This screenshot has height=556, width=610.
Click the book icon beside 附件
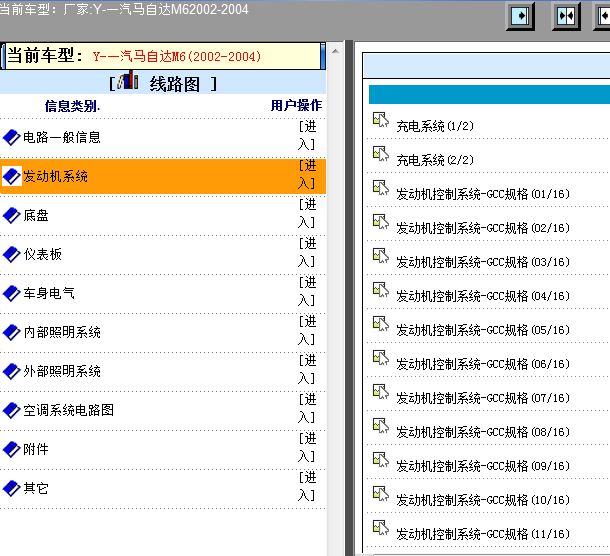click(x=11, y=449)
